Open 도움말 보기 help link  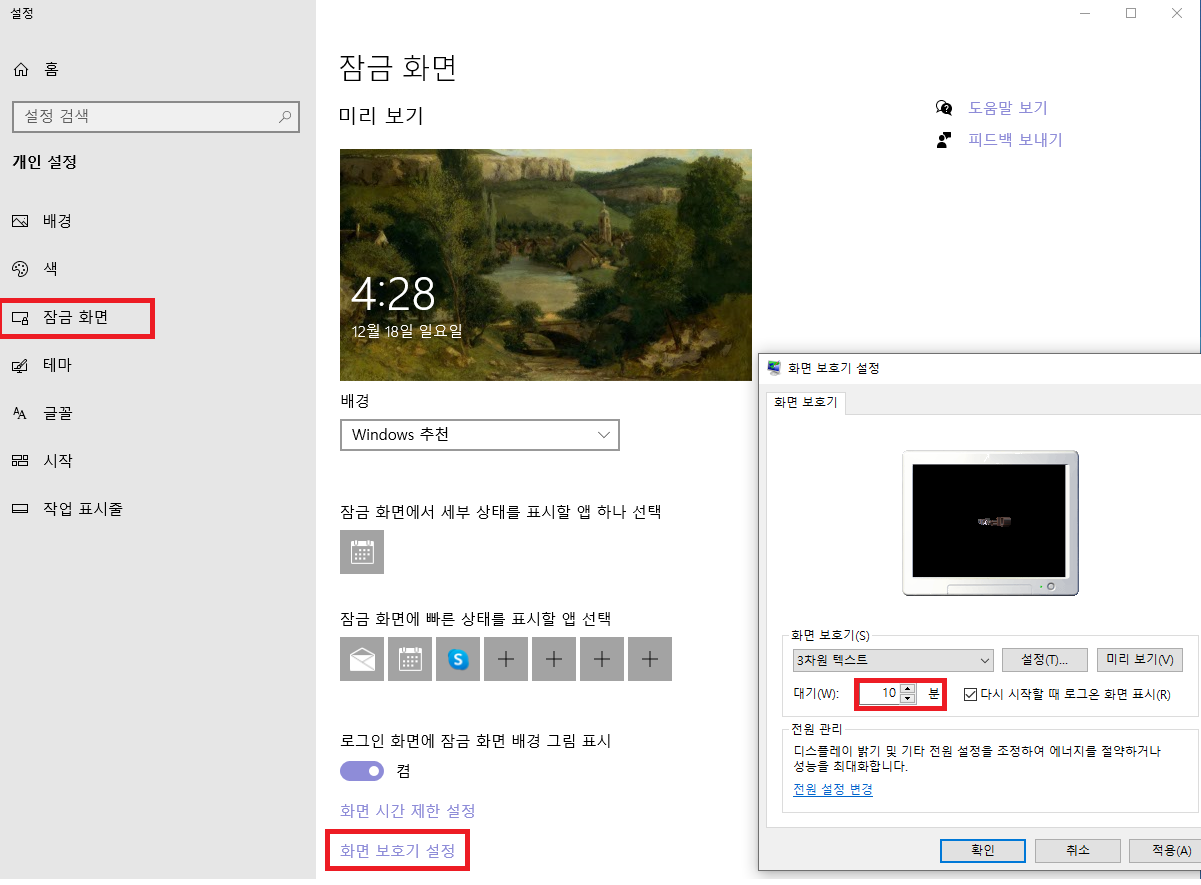click(x=1008, y=108)
